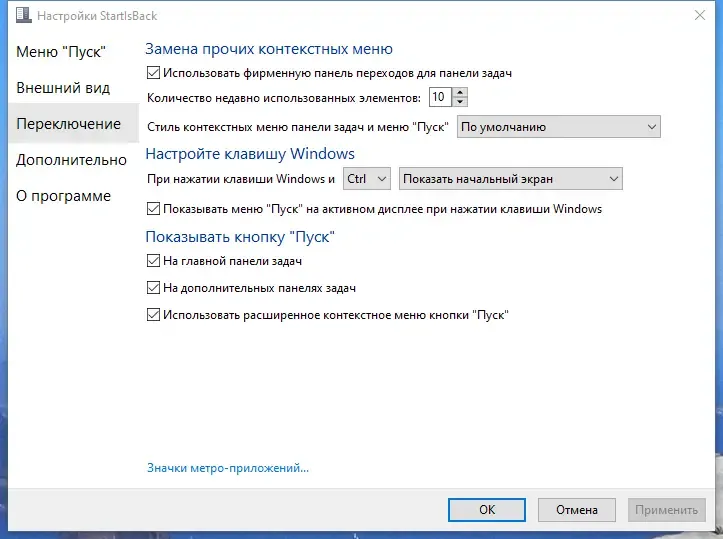The height and width of the screenshot is (539, 723).
Task: Switch to the Внешний вид section
Action: coord(63,88)
